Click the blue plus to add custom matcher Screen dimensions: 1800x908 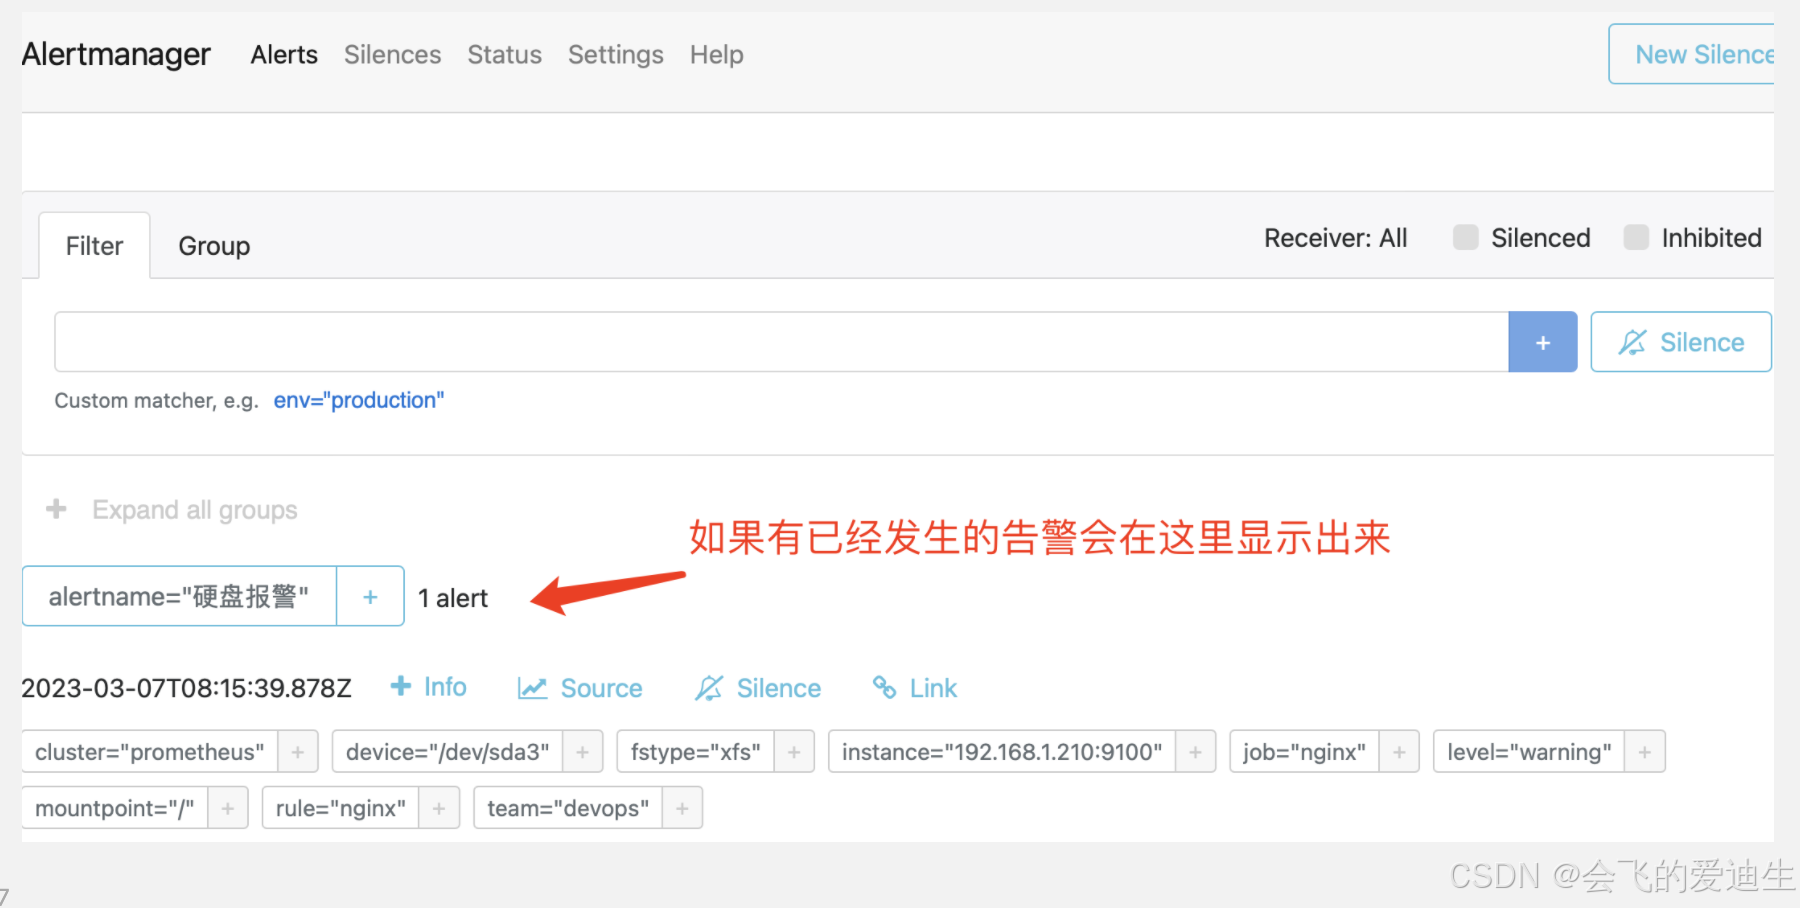(x=1543, y=342)
